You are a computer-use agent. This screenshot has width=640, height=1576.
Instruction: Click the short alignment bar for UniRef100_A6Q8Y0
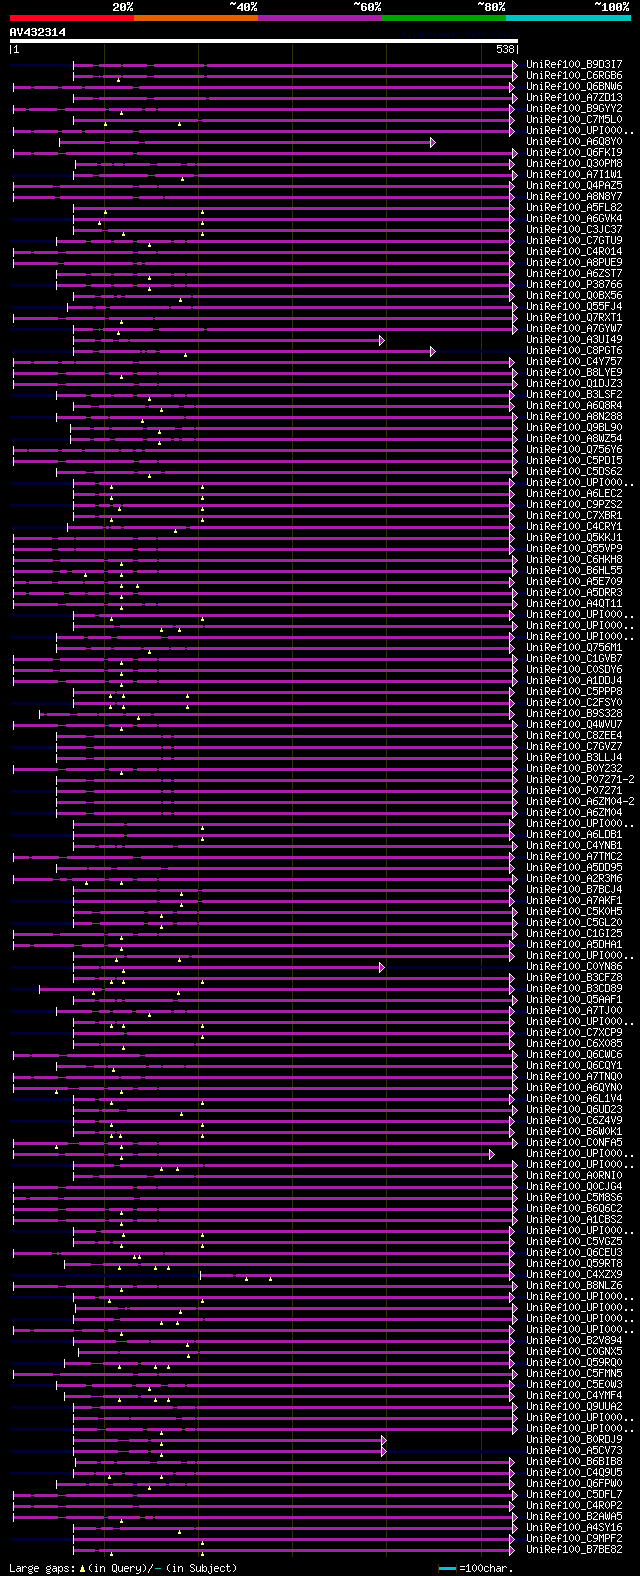(246, 142)
